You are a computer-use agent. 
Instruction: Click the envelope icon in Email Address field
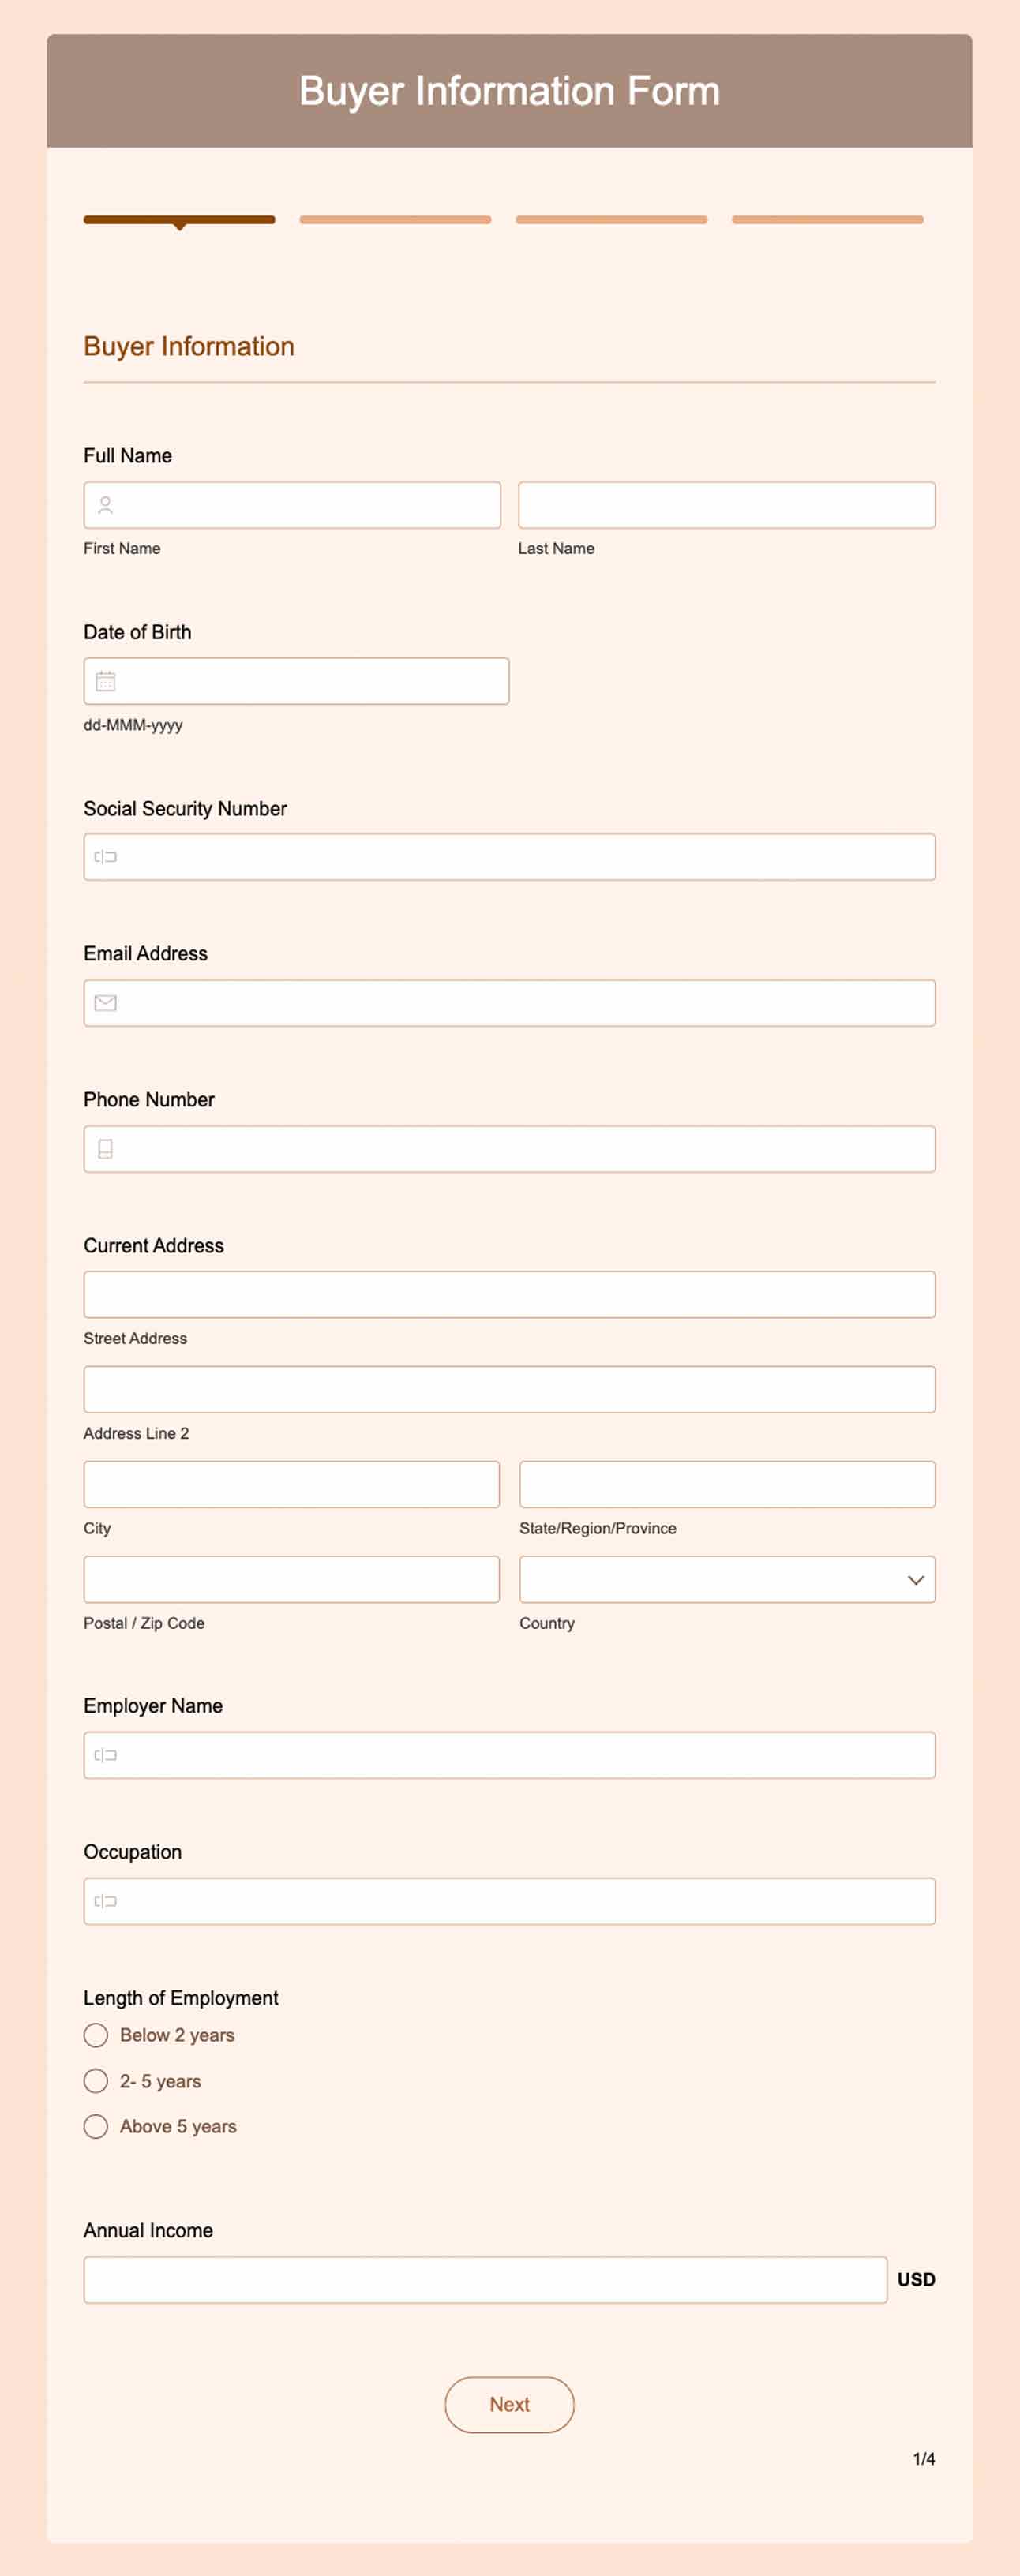(105, 1002)
